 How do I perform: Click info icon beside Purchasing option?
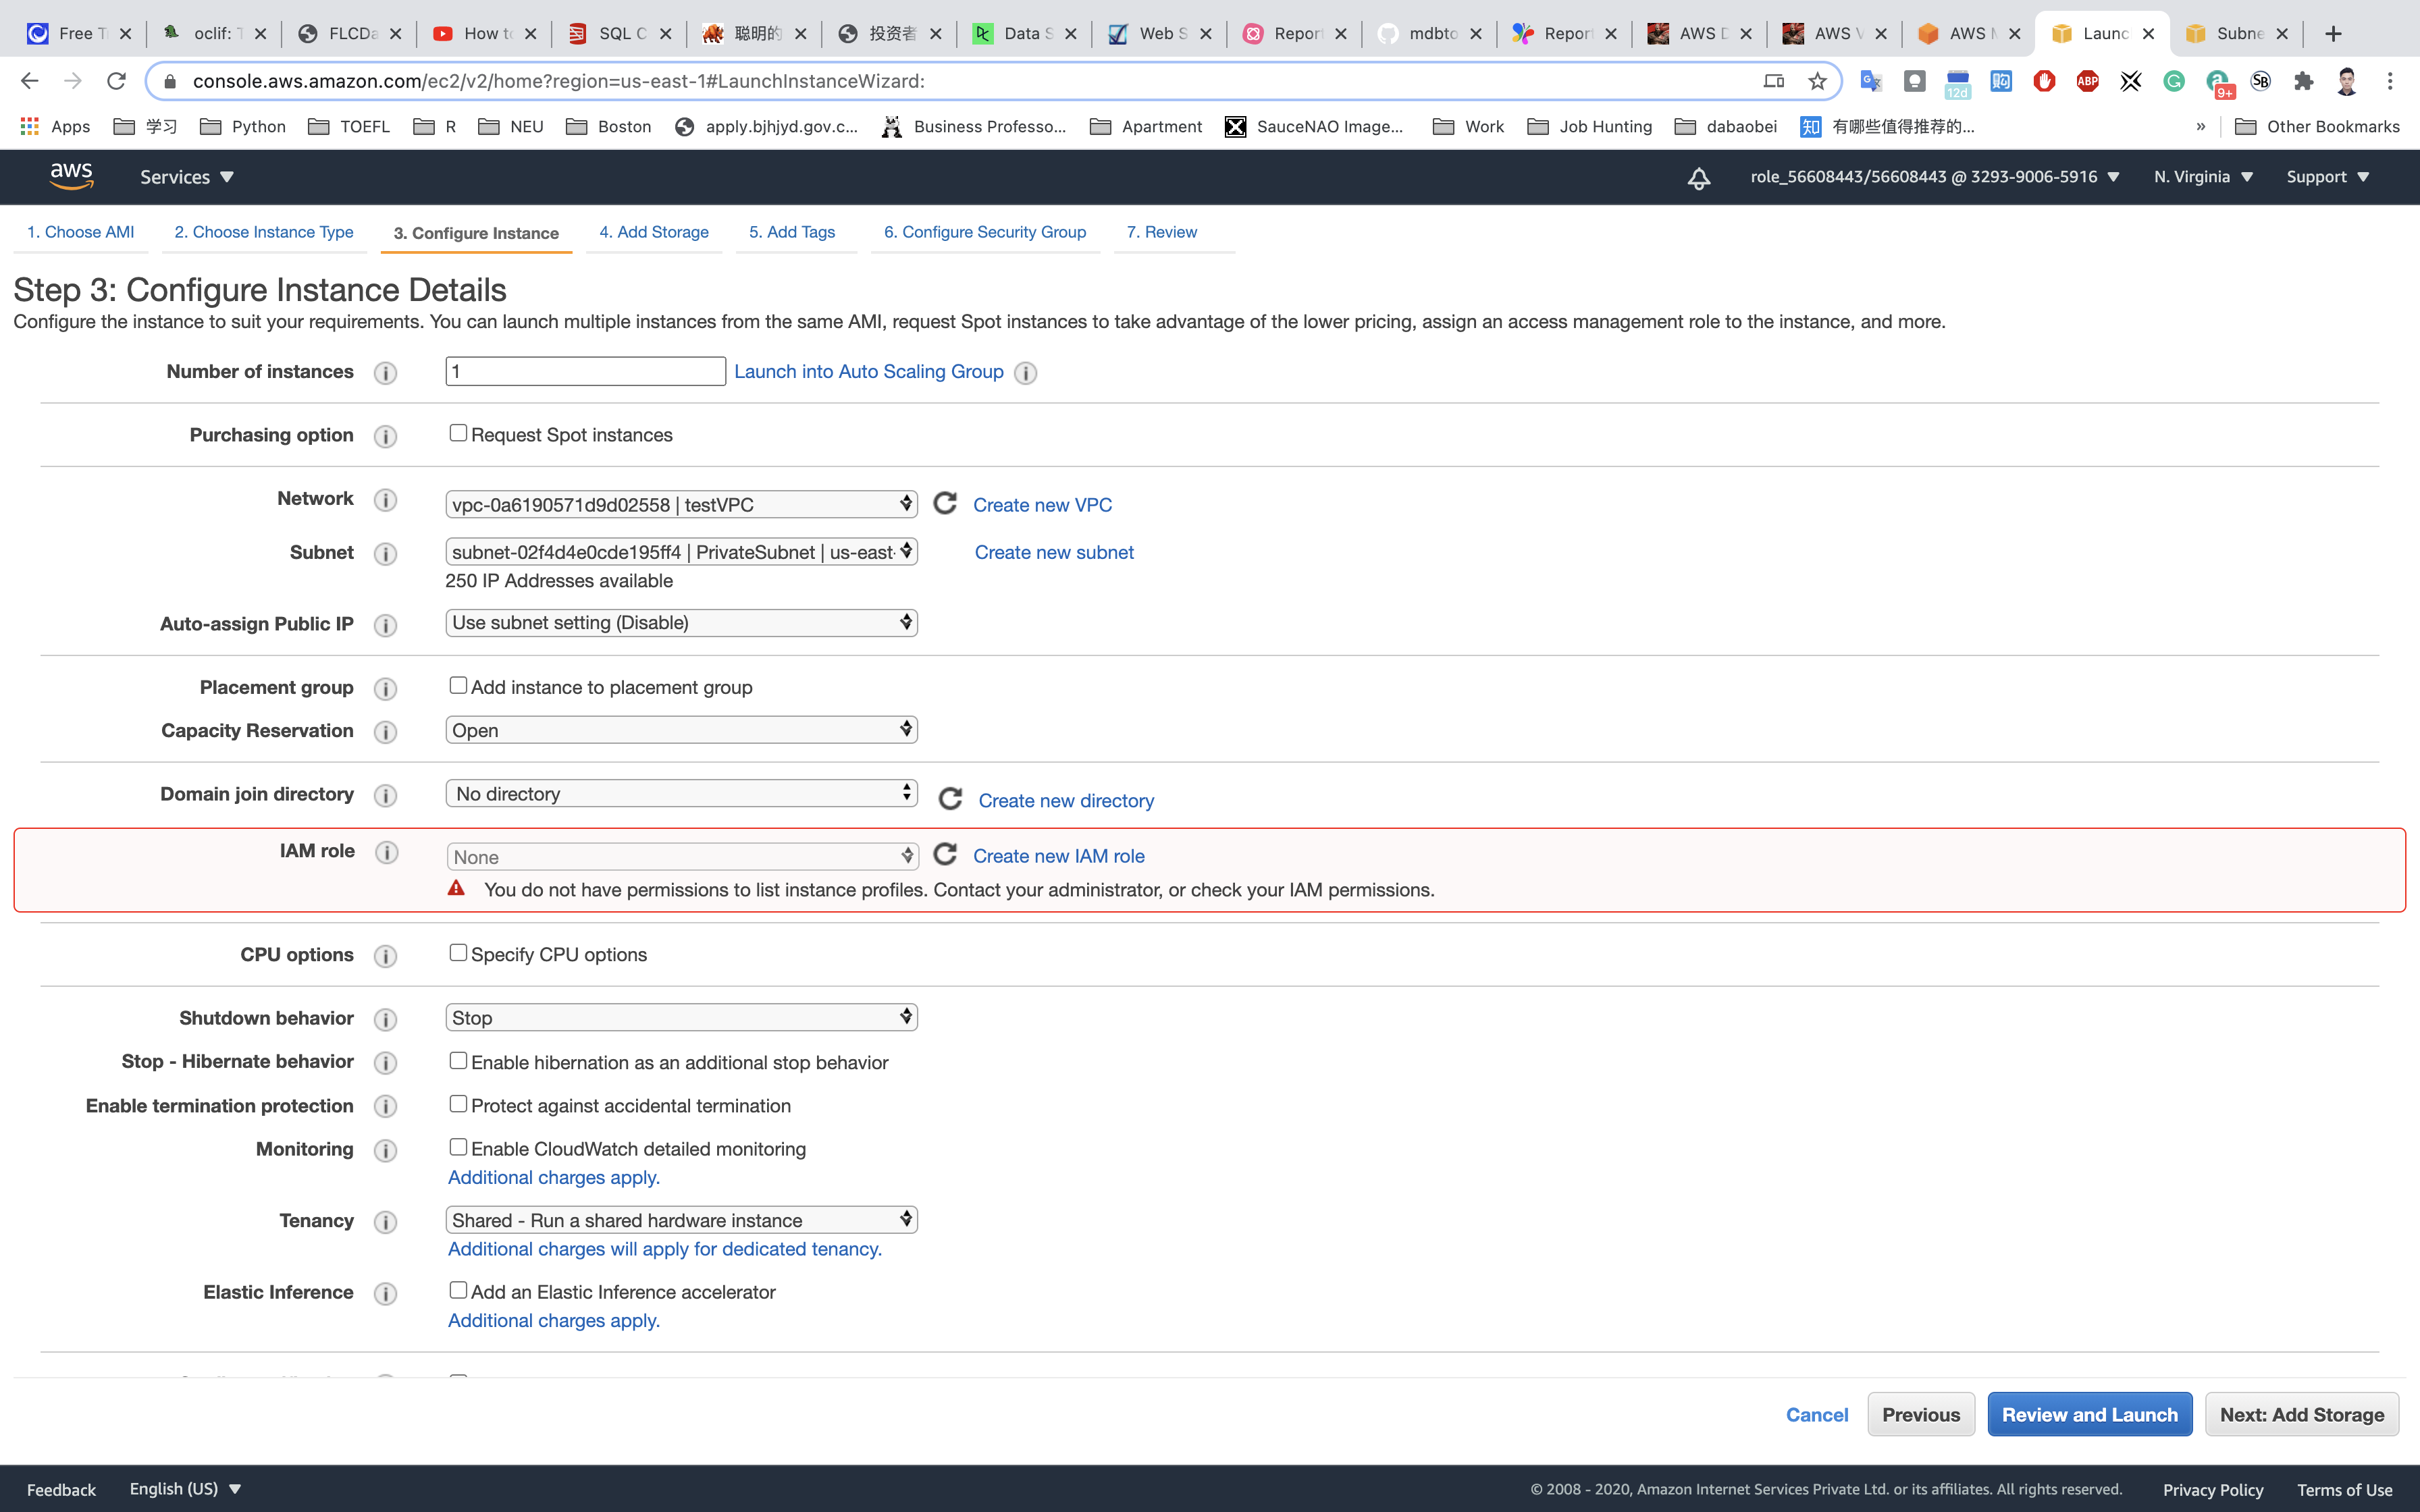tap(385, 436)
